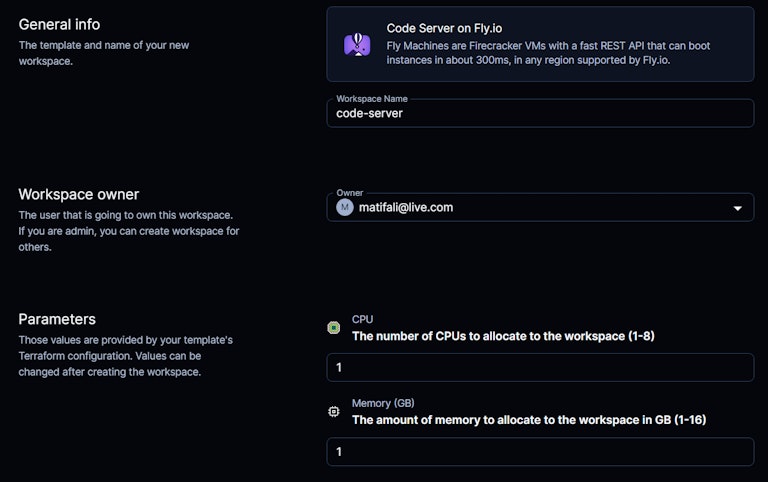Click the green CPU chip icon
This screenshot has height=482, width=768.
click(x=334, y=327)
